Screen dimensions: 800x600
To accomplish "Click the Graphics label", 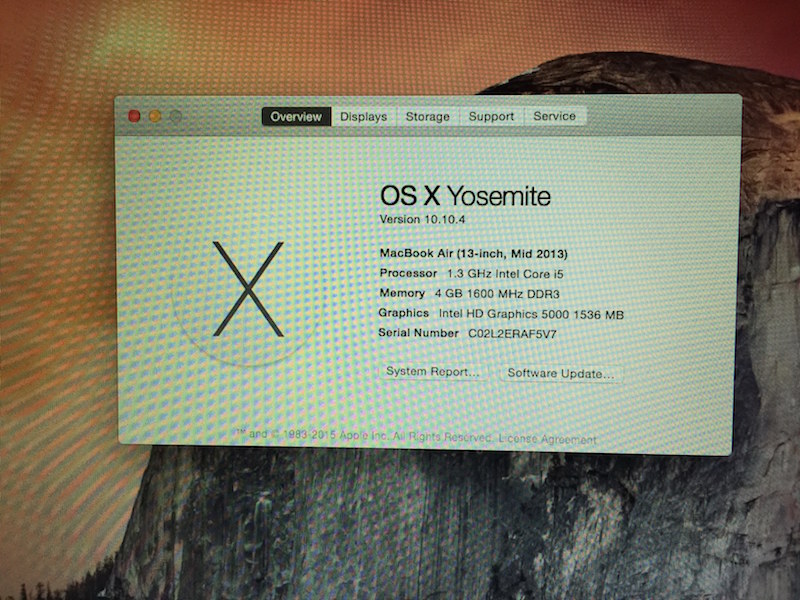I will (x=404, y=313).
